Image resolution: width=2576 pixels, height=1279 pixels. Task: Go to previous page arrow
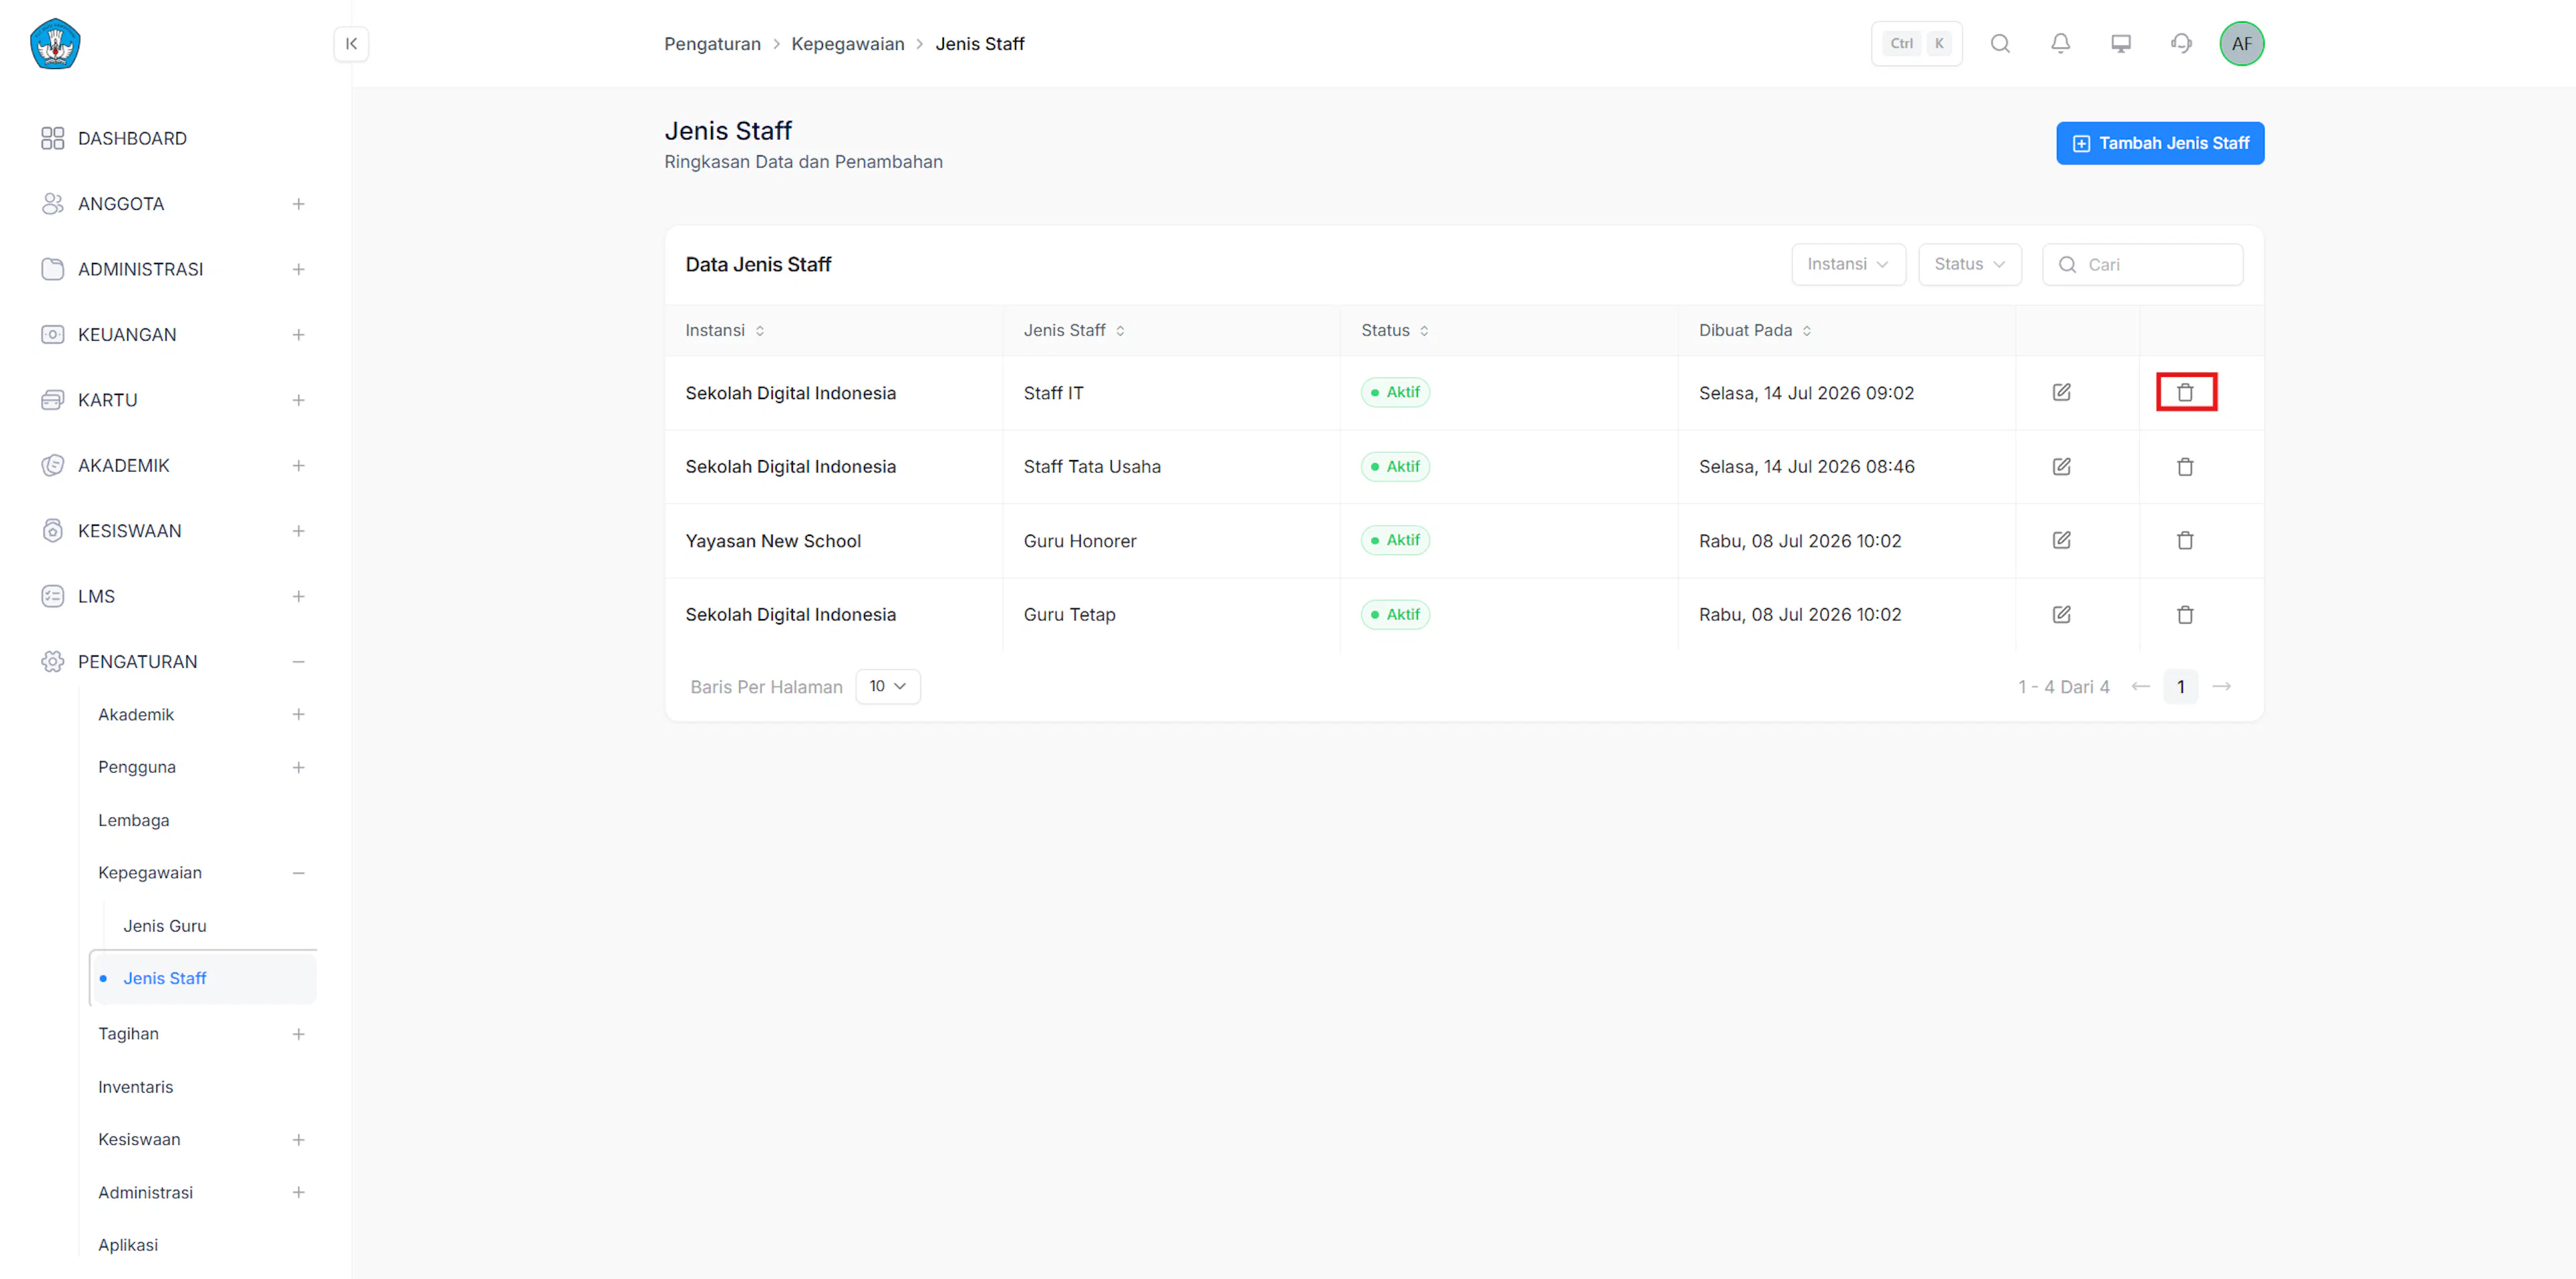coord(2140,686)
